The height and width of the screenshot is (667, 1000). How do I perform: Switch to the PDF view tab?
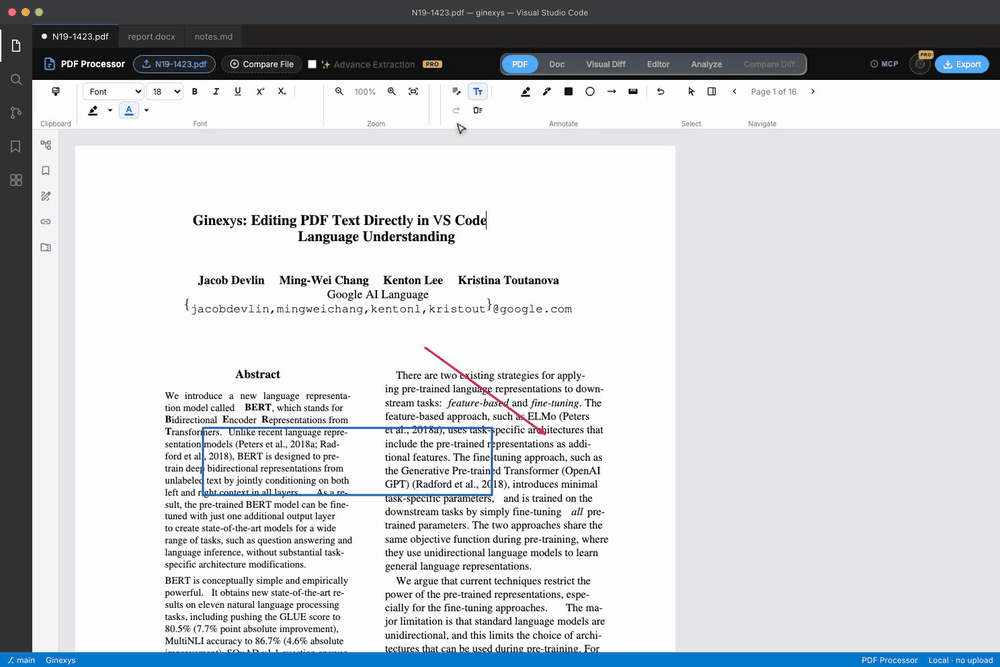pyautogui.click(x=520, y=64)
